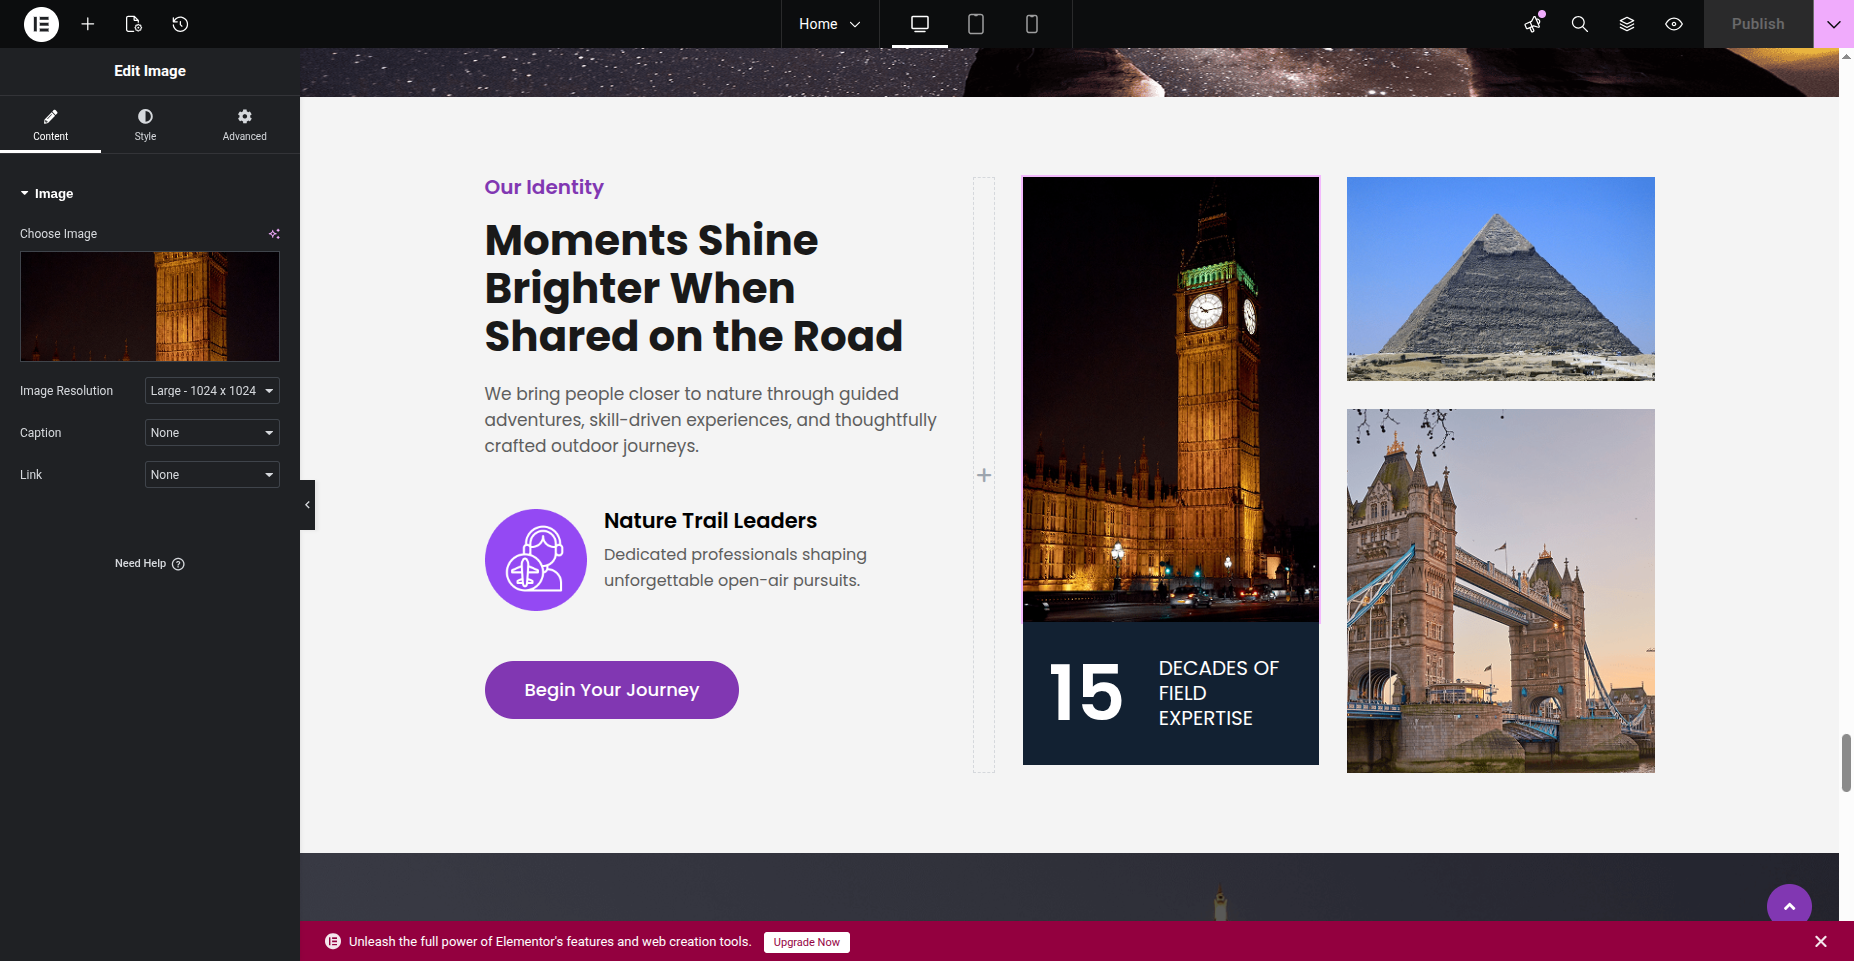Open the Finder search icon
The height and width of the screenshot is (961, 1854).
tap(1579, 24)
